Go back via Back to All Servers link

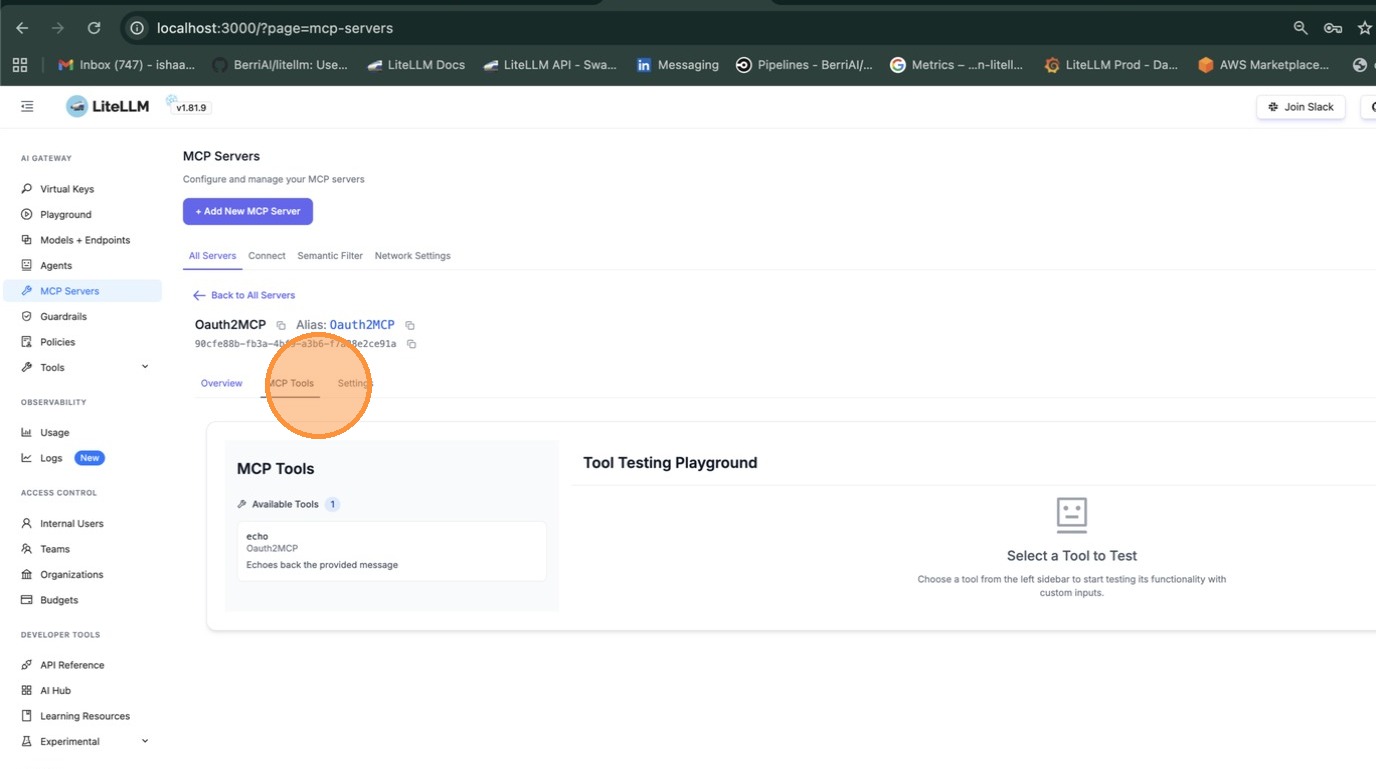click(x=244, y=295)
